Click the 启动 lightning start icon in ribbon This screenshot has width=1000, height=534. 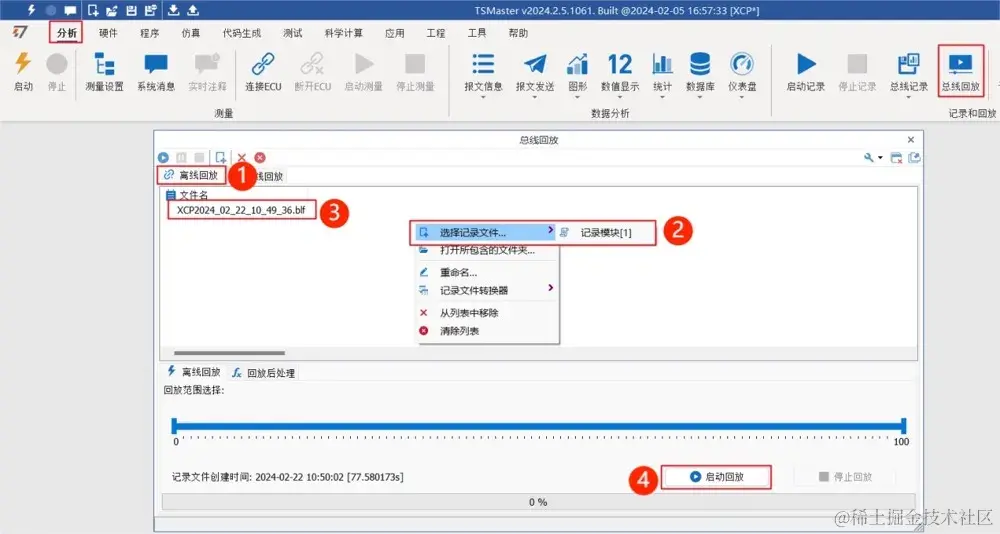[x=23, y=64]
